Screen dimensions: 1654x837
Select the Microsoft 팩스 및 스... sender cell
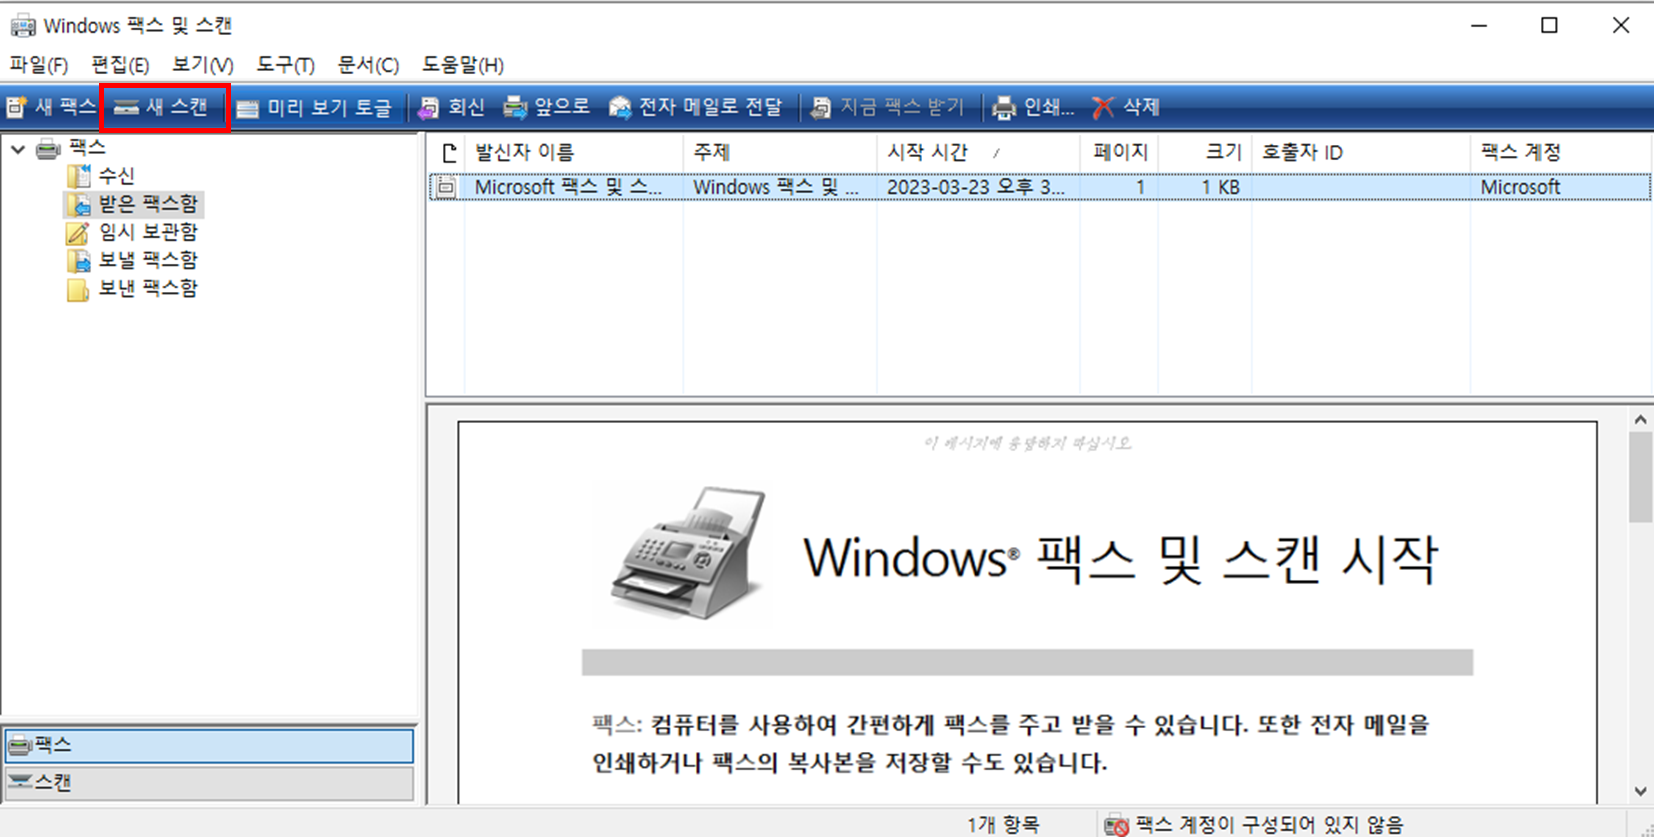pos(568,187)
